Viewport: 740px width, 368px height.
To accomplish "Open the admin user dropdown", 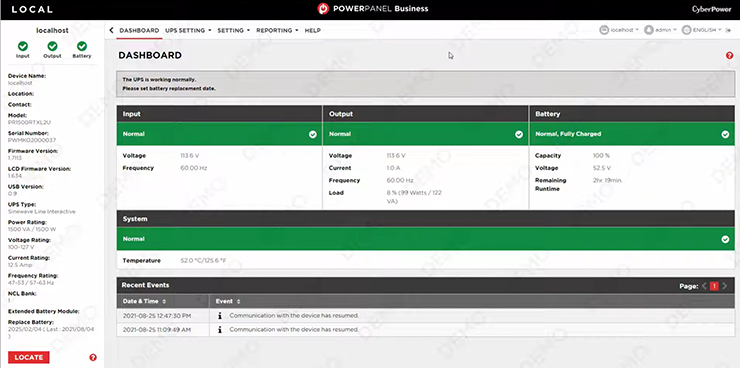I will click(x=661, y=30).
